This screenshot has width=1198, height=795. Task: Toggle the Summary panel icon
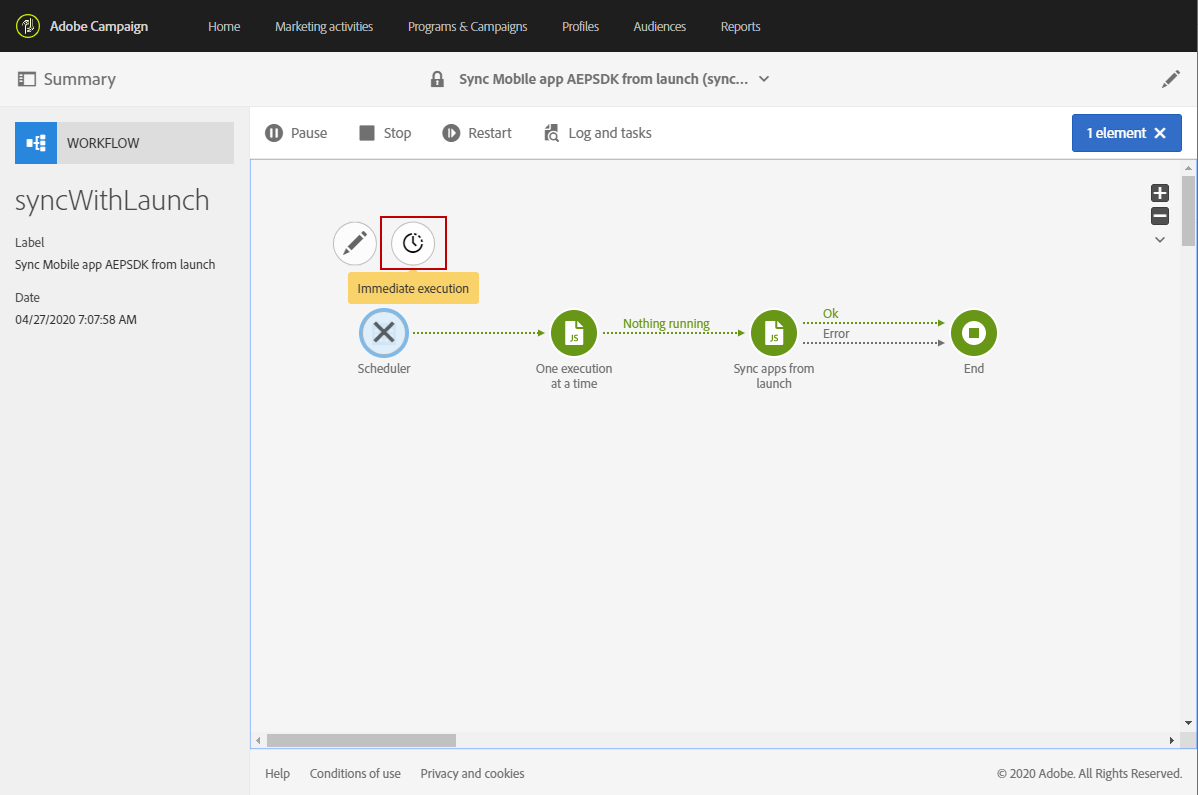27,79
